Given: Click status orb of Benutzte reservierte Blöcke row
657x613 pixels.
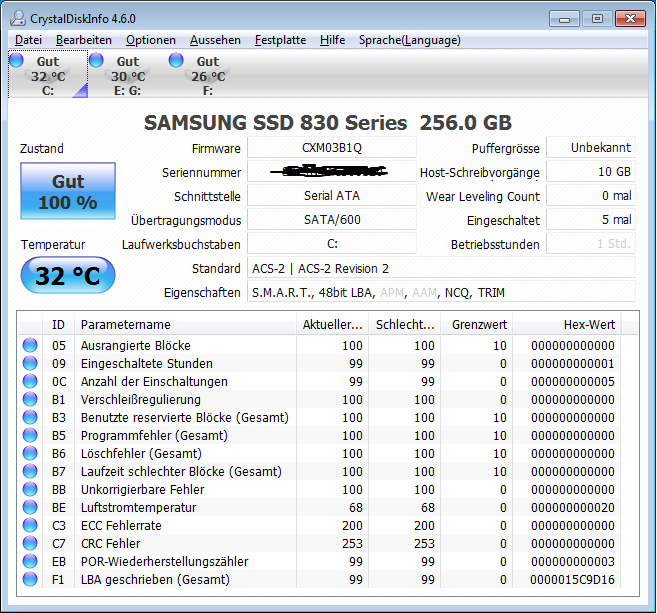Looking at the screenshot, I should [x=30, y=417].
